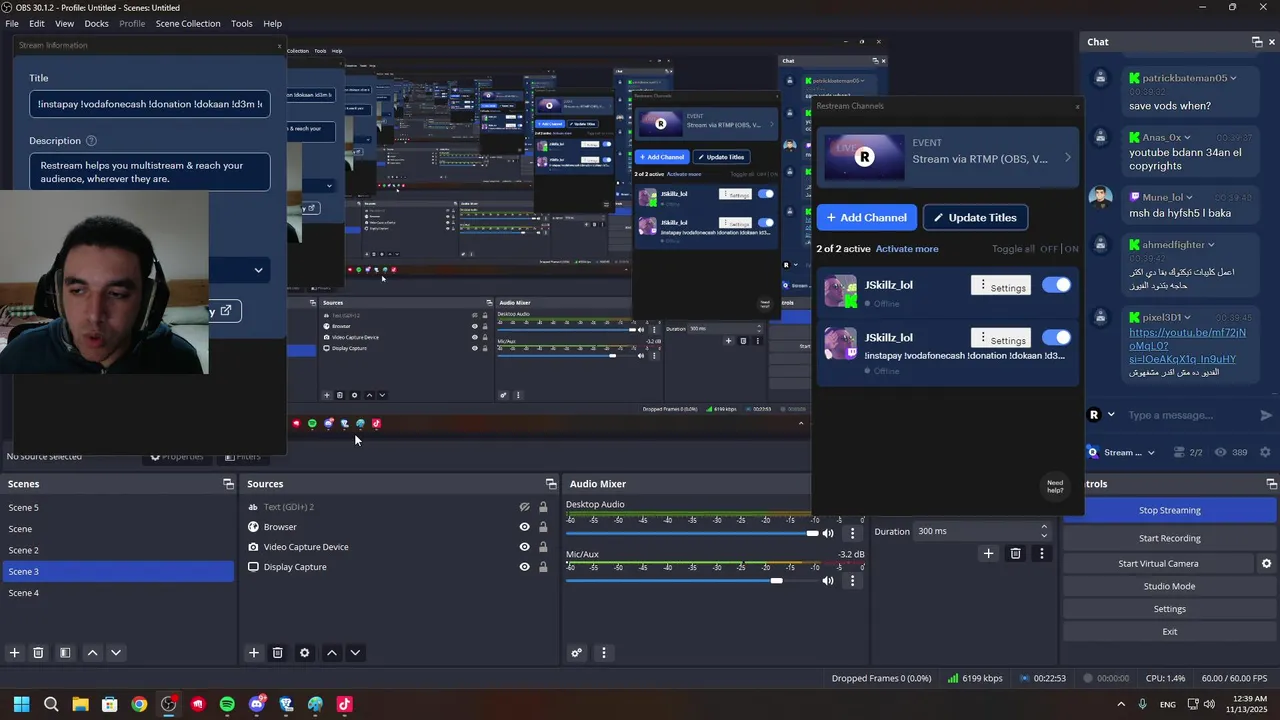Expand Anas_0x username chevron in chat
1280x720 pixels.
pos(1188,137)
